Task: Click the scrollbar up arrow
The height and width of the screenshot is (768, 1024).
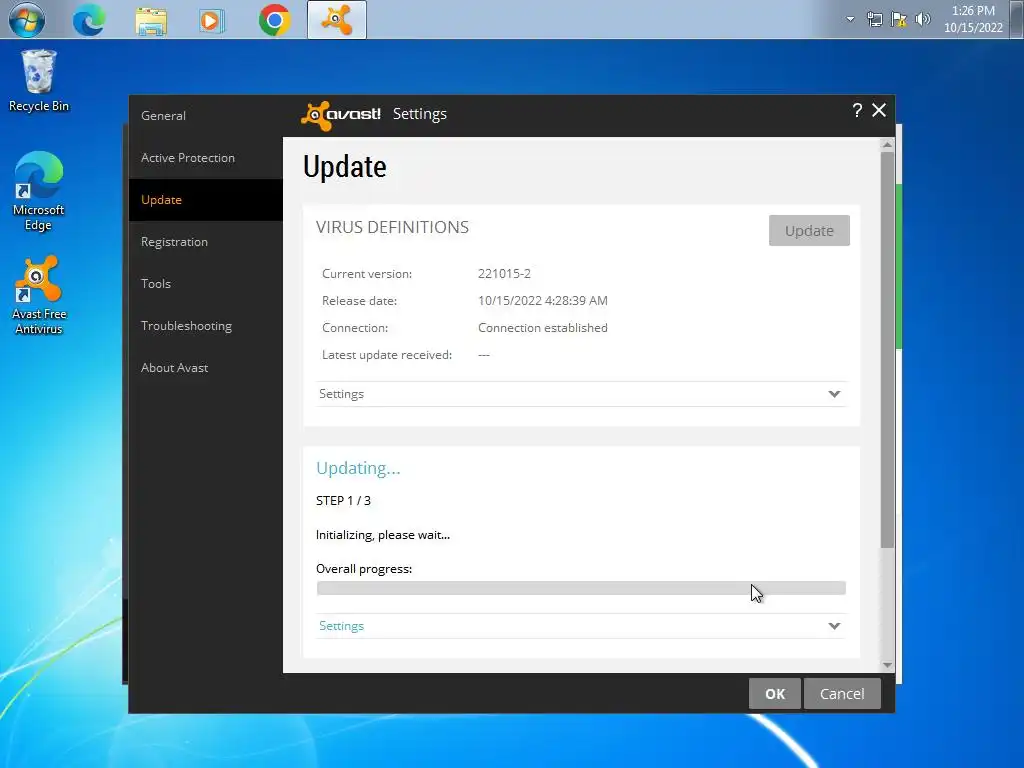Action: click(x=887, y=144)
